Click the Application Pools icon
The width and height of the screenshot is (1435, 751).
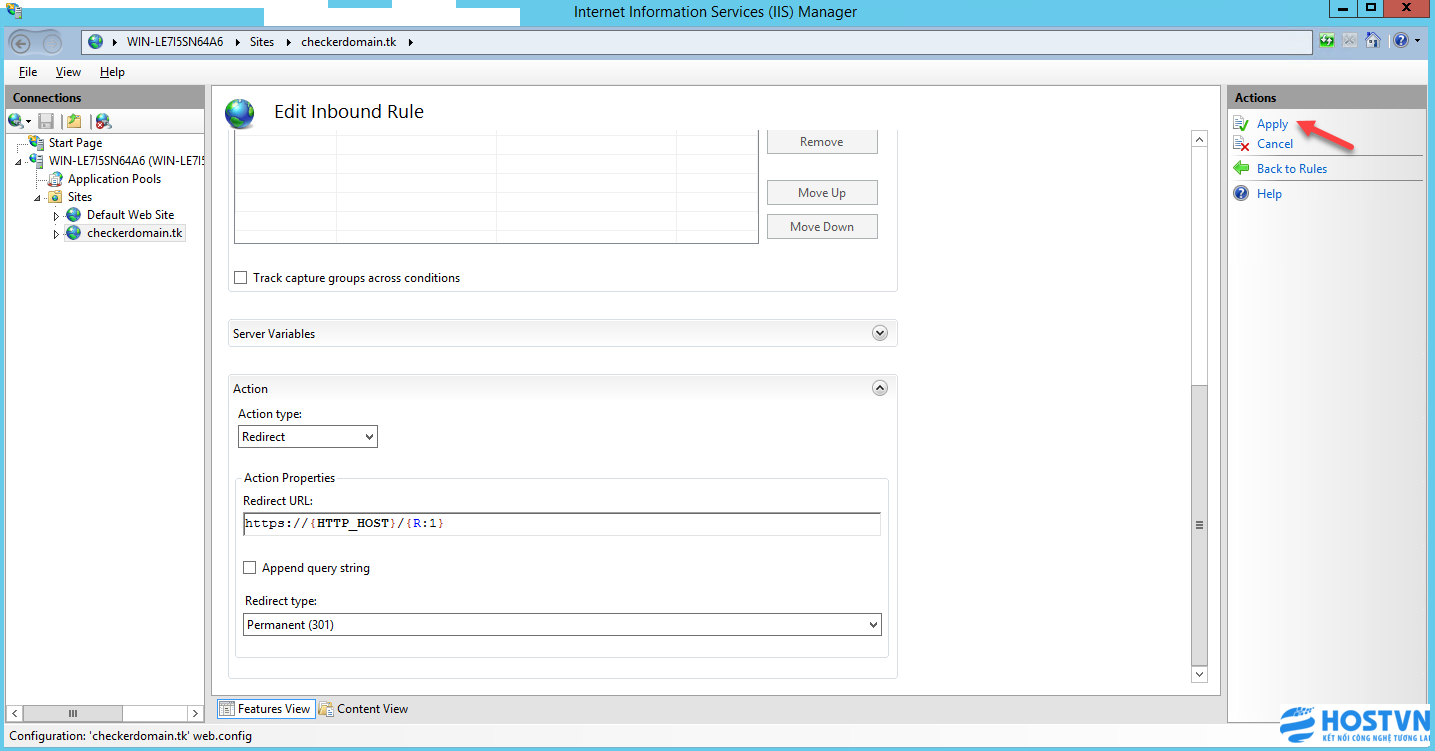(56, 179)
